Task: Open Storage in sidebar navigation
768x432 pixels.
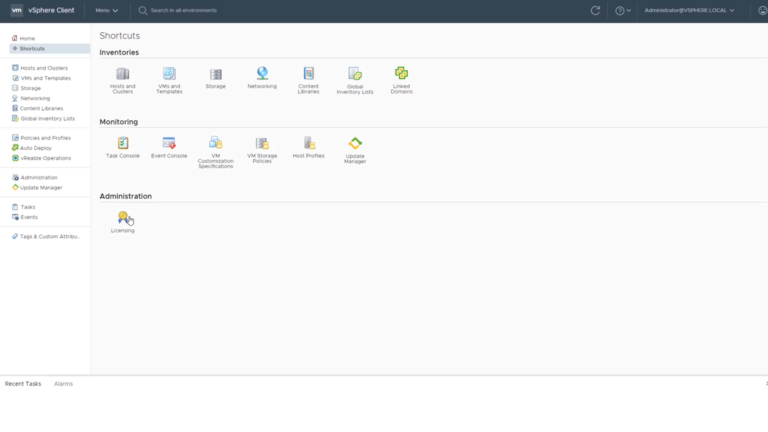Action: click(x=26, y=88)
